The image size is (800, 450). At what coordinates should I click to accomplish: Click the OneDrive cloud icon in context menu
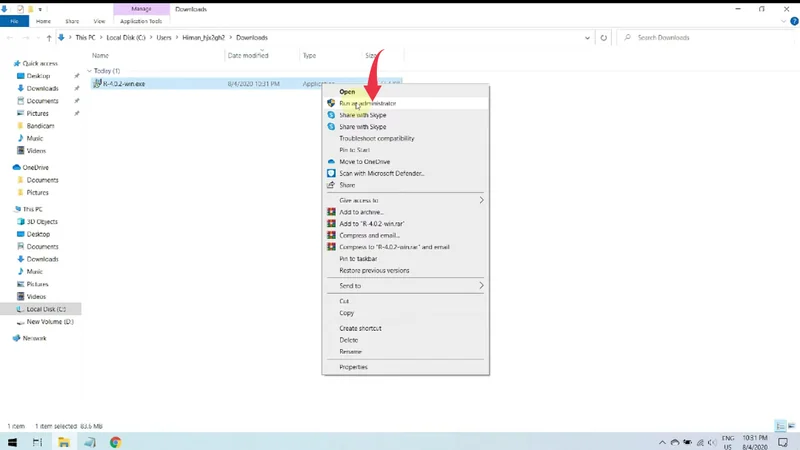331,162
